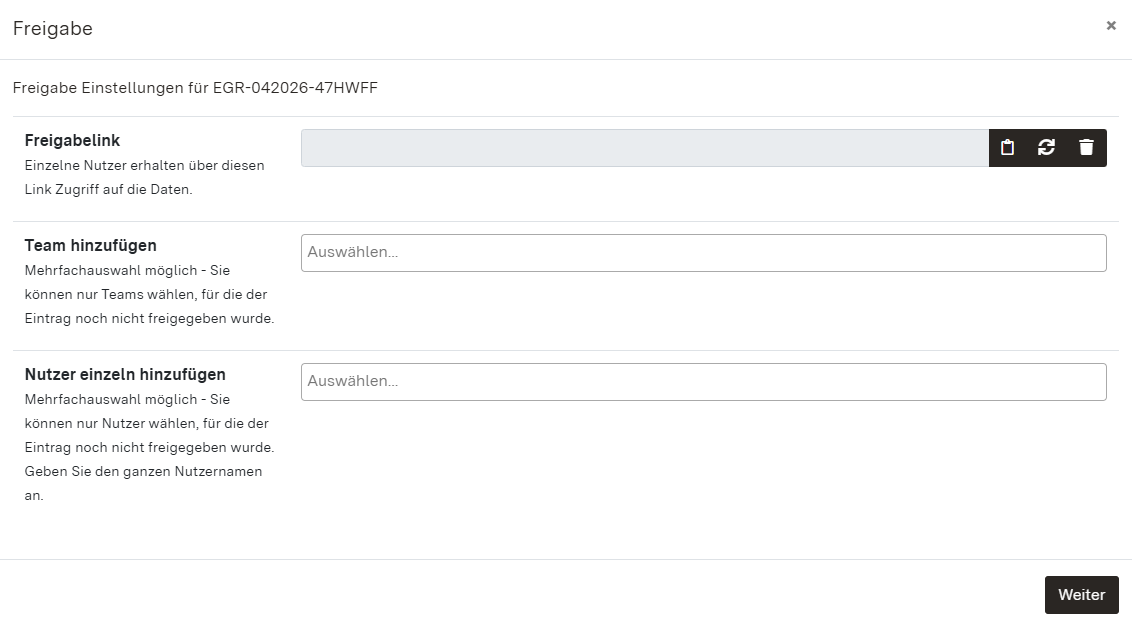Viewport: 1132px width, 624px height.
Task: Regenerate the share link with refresh icon
Action: click(x=1047, y=148)
